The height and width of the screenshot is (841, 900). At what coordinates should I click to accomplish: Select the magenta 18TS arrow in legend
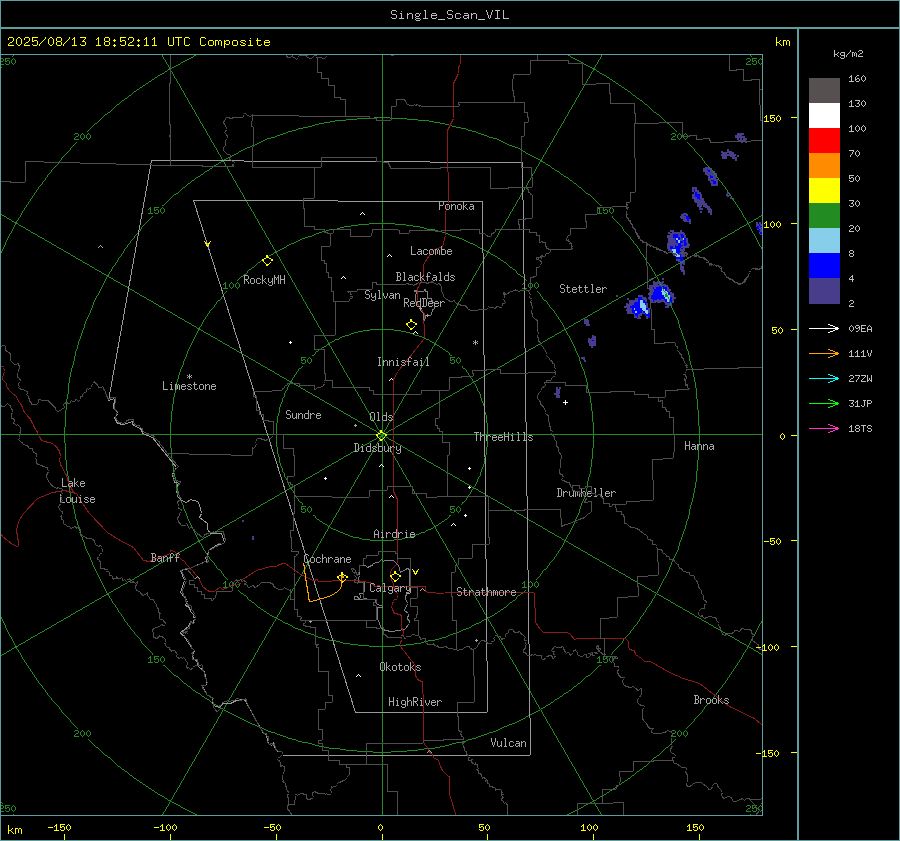[x=824, y=428]
